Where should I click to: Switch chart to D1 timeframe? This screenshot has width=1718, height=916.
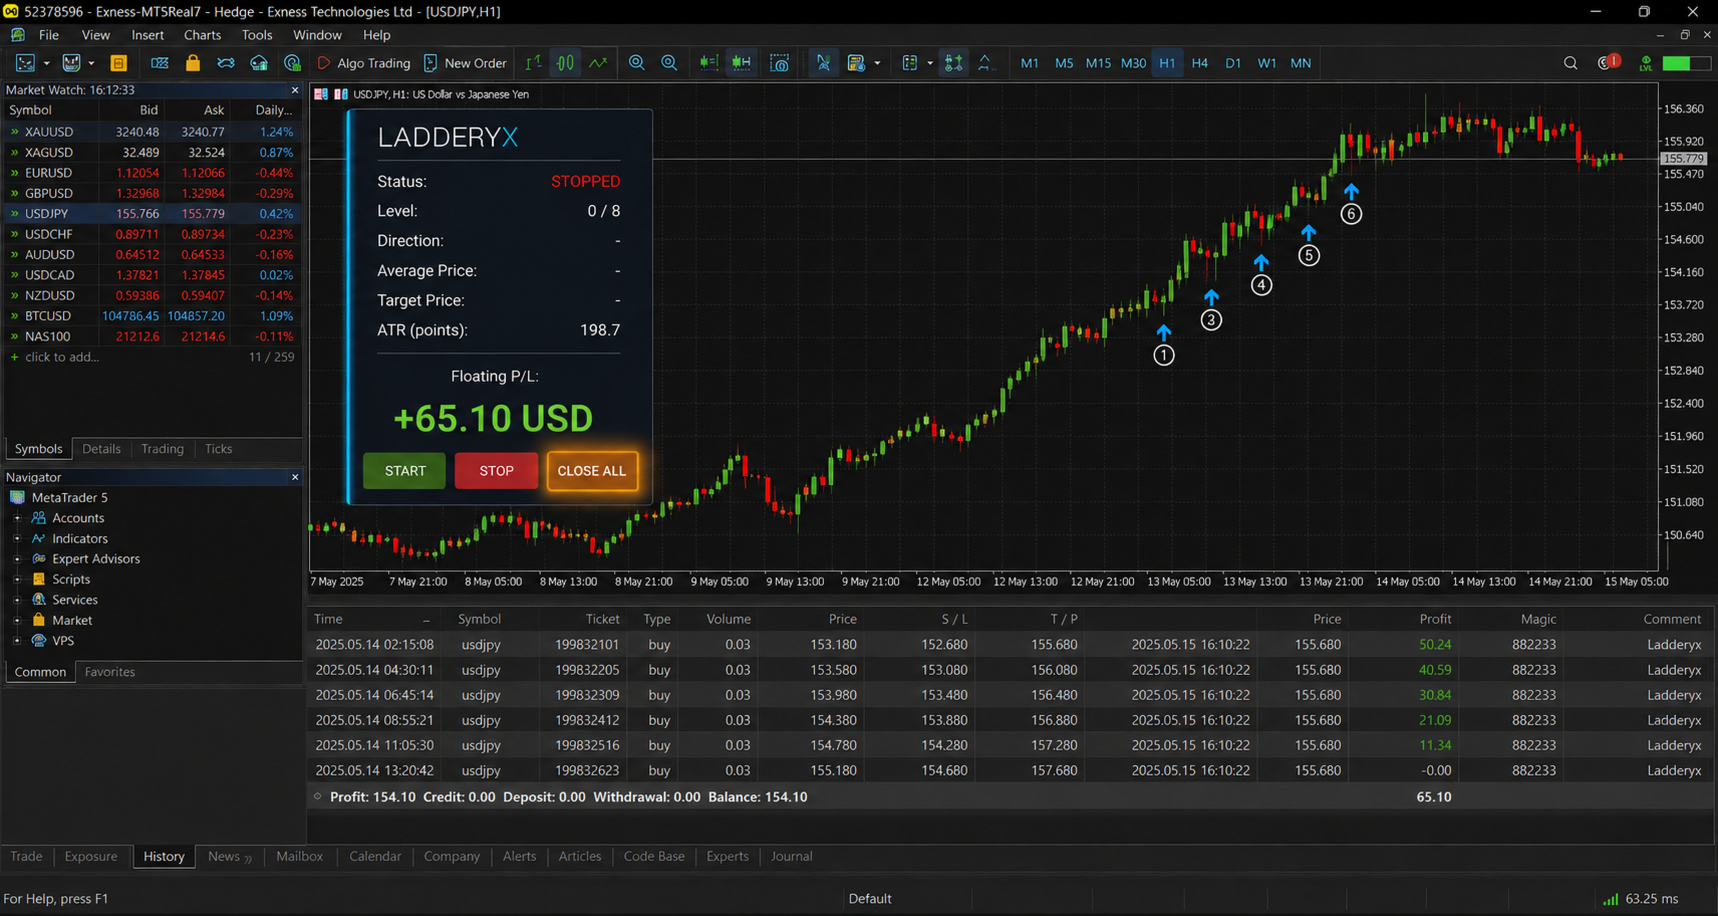pos(1233,63)
